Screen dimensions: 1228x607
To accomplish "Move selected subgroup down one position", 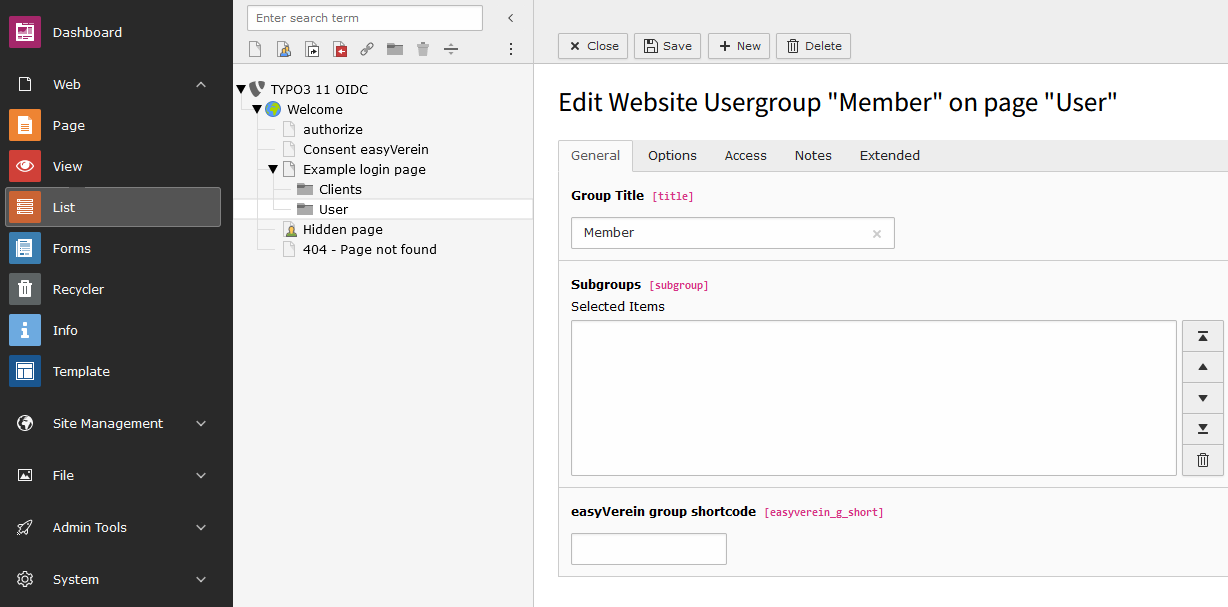I will click(1203, 398).
